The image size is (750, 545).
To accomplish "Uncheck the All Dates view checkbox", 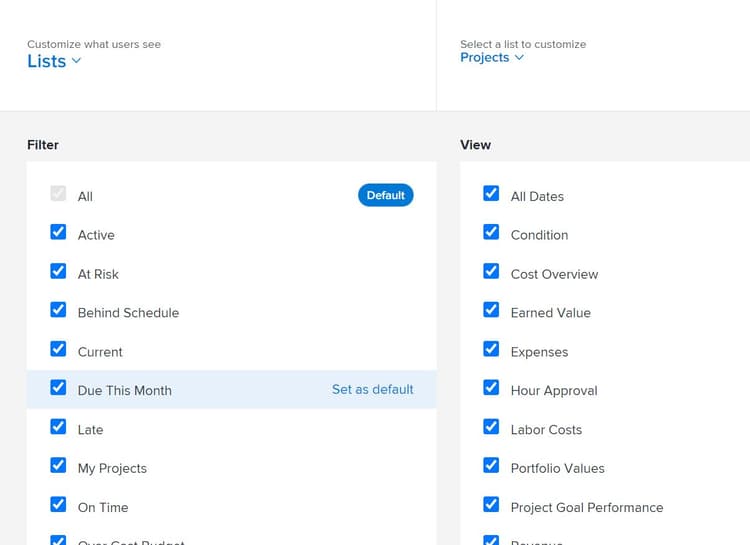I will click(x=491, y=193).
